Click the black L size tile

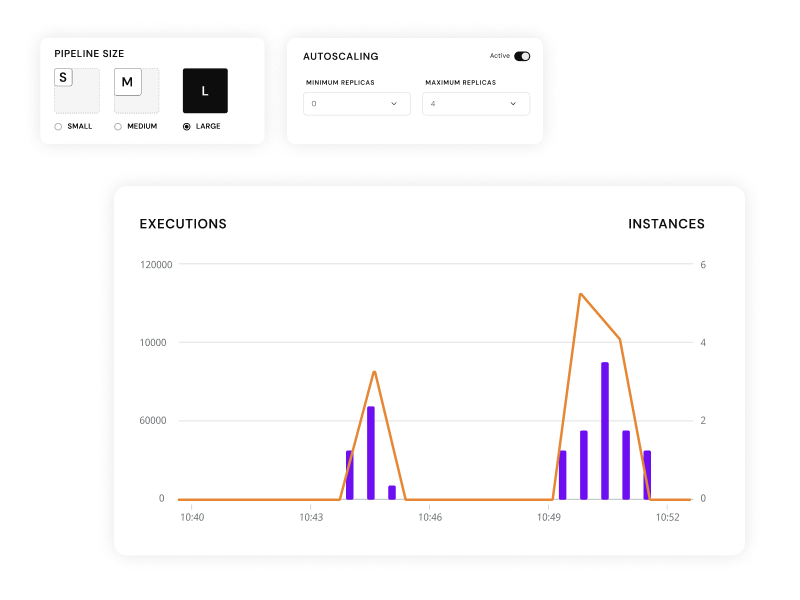click(x=205, y=91)
